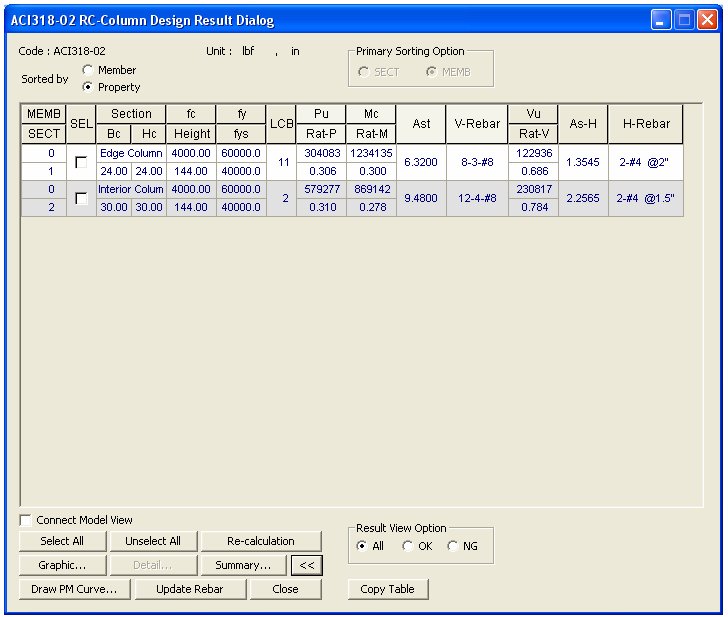
Task: Open the Summary... report
Action: tap(243, 565)
